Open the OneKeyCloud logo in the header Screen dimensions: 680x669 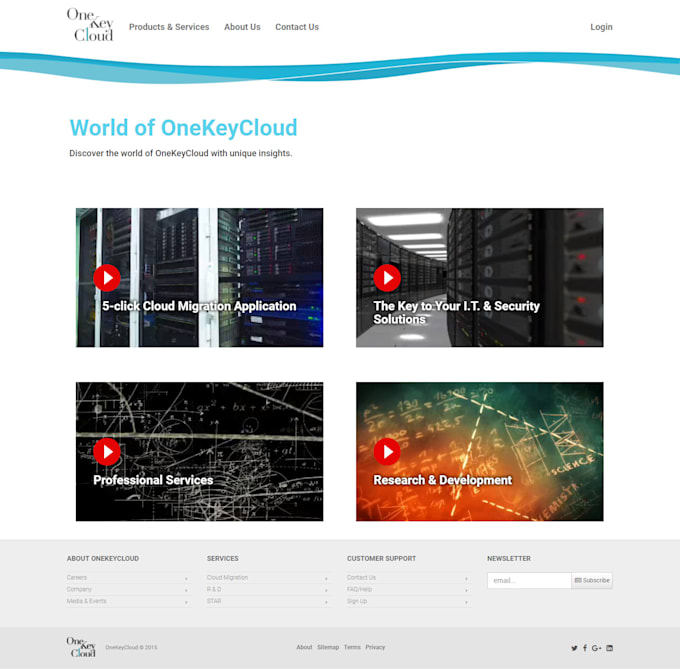90,25
